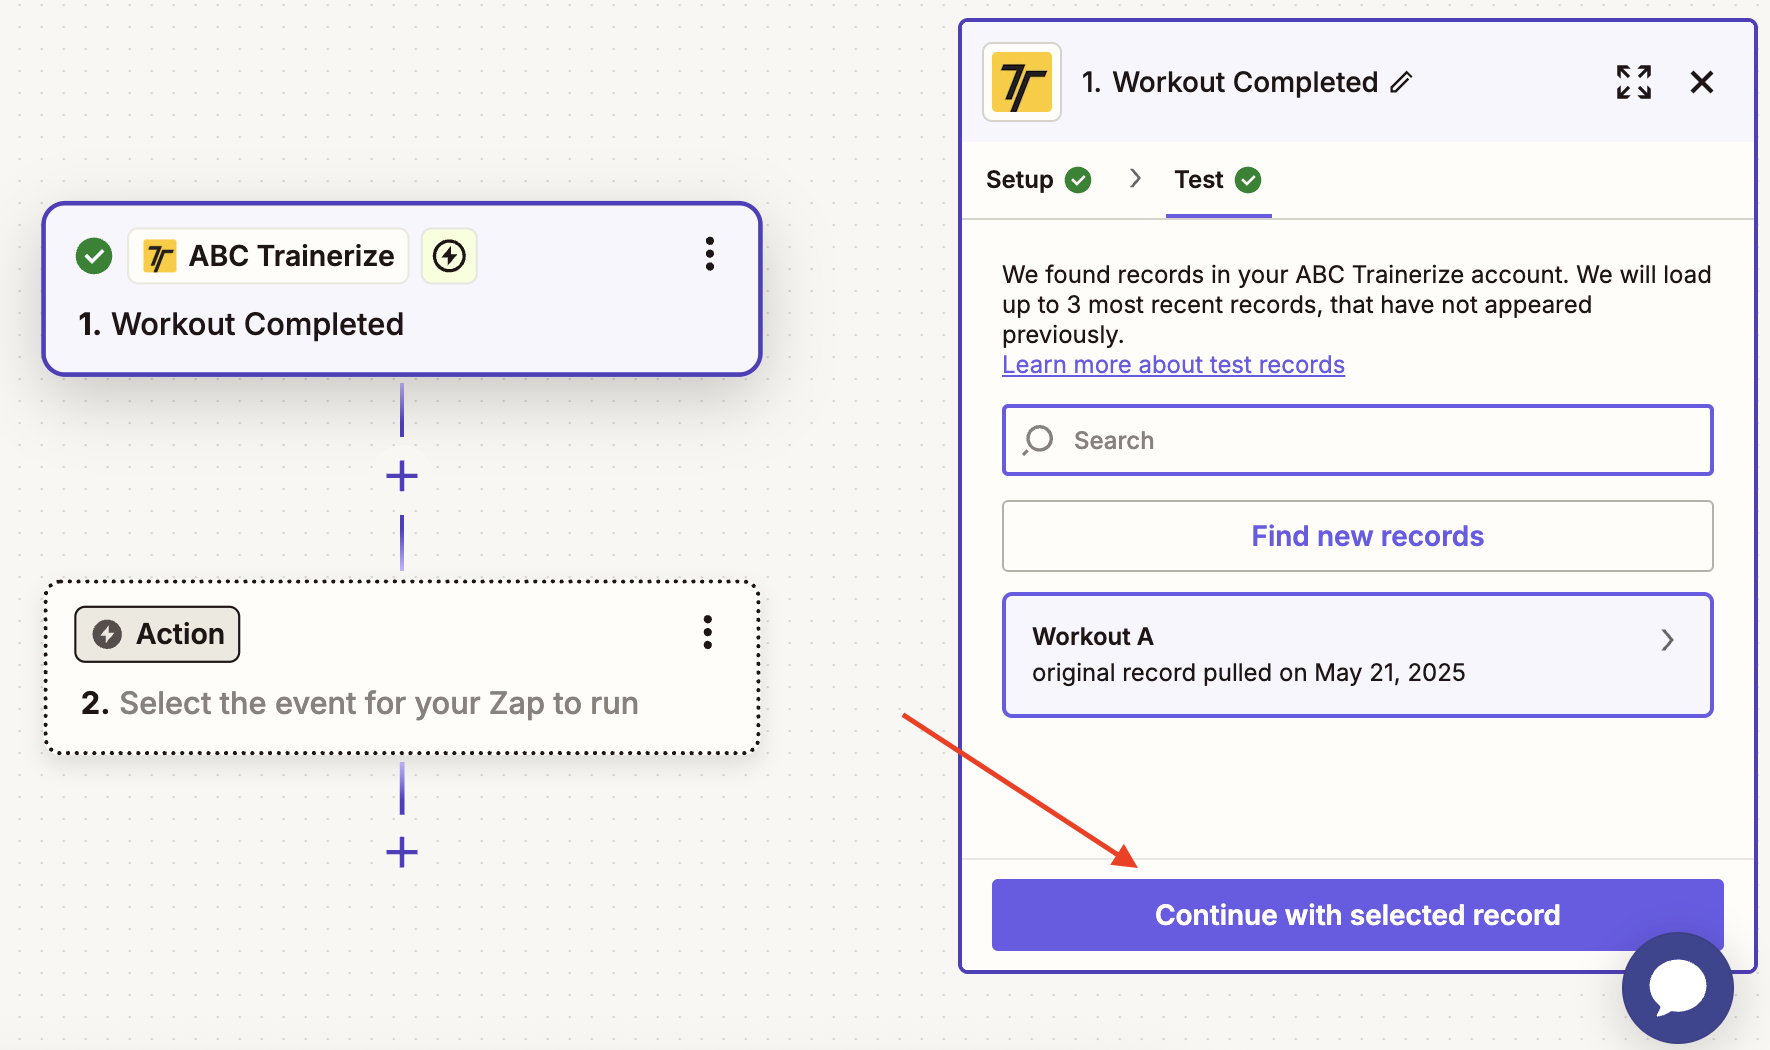Screen dimensions: 1770x1050
Task: Select the Test tab
Action: click(x=1218, y=180)
